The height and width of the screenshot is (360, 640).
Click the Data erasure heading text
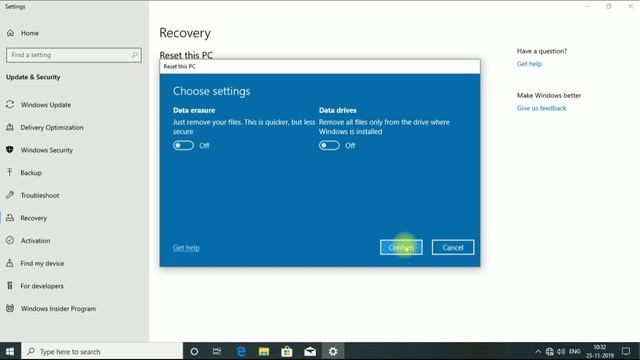(x=194, y=110)
